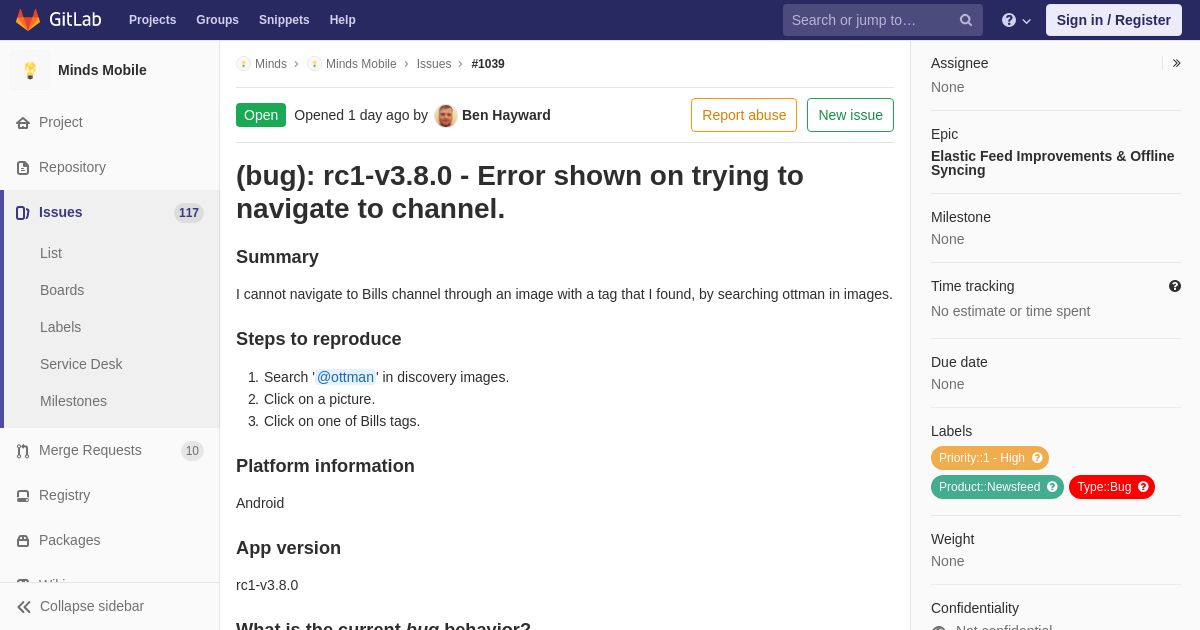Screen dimensions: 1200x630
Task: Click the Minds group avatar in breadcrumb
Action: 243,64
